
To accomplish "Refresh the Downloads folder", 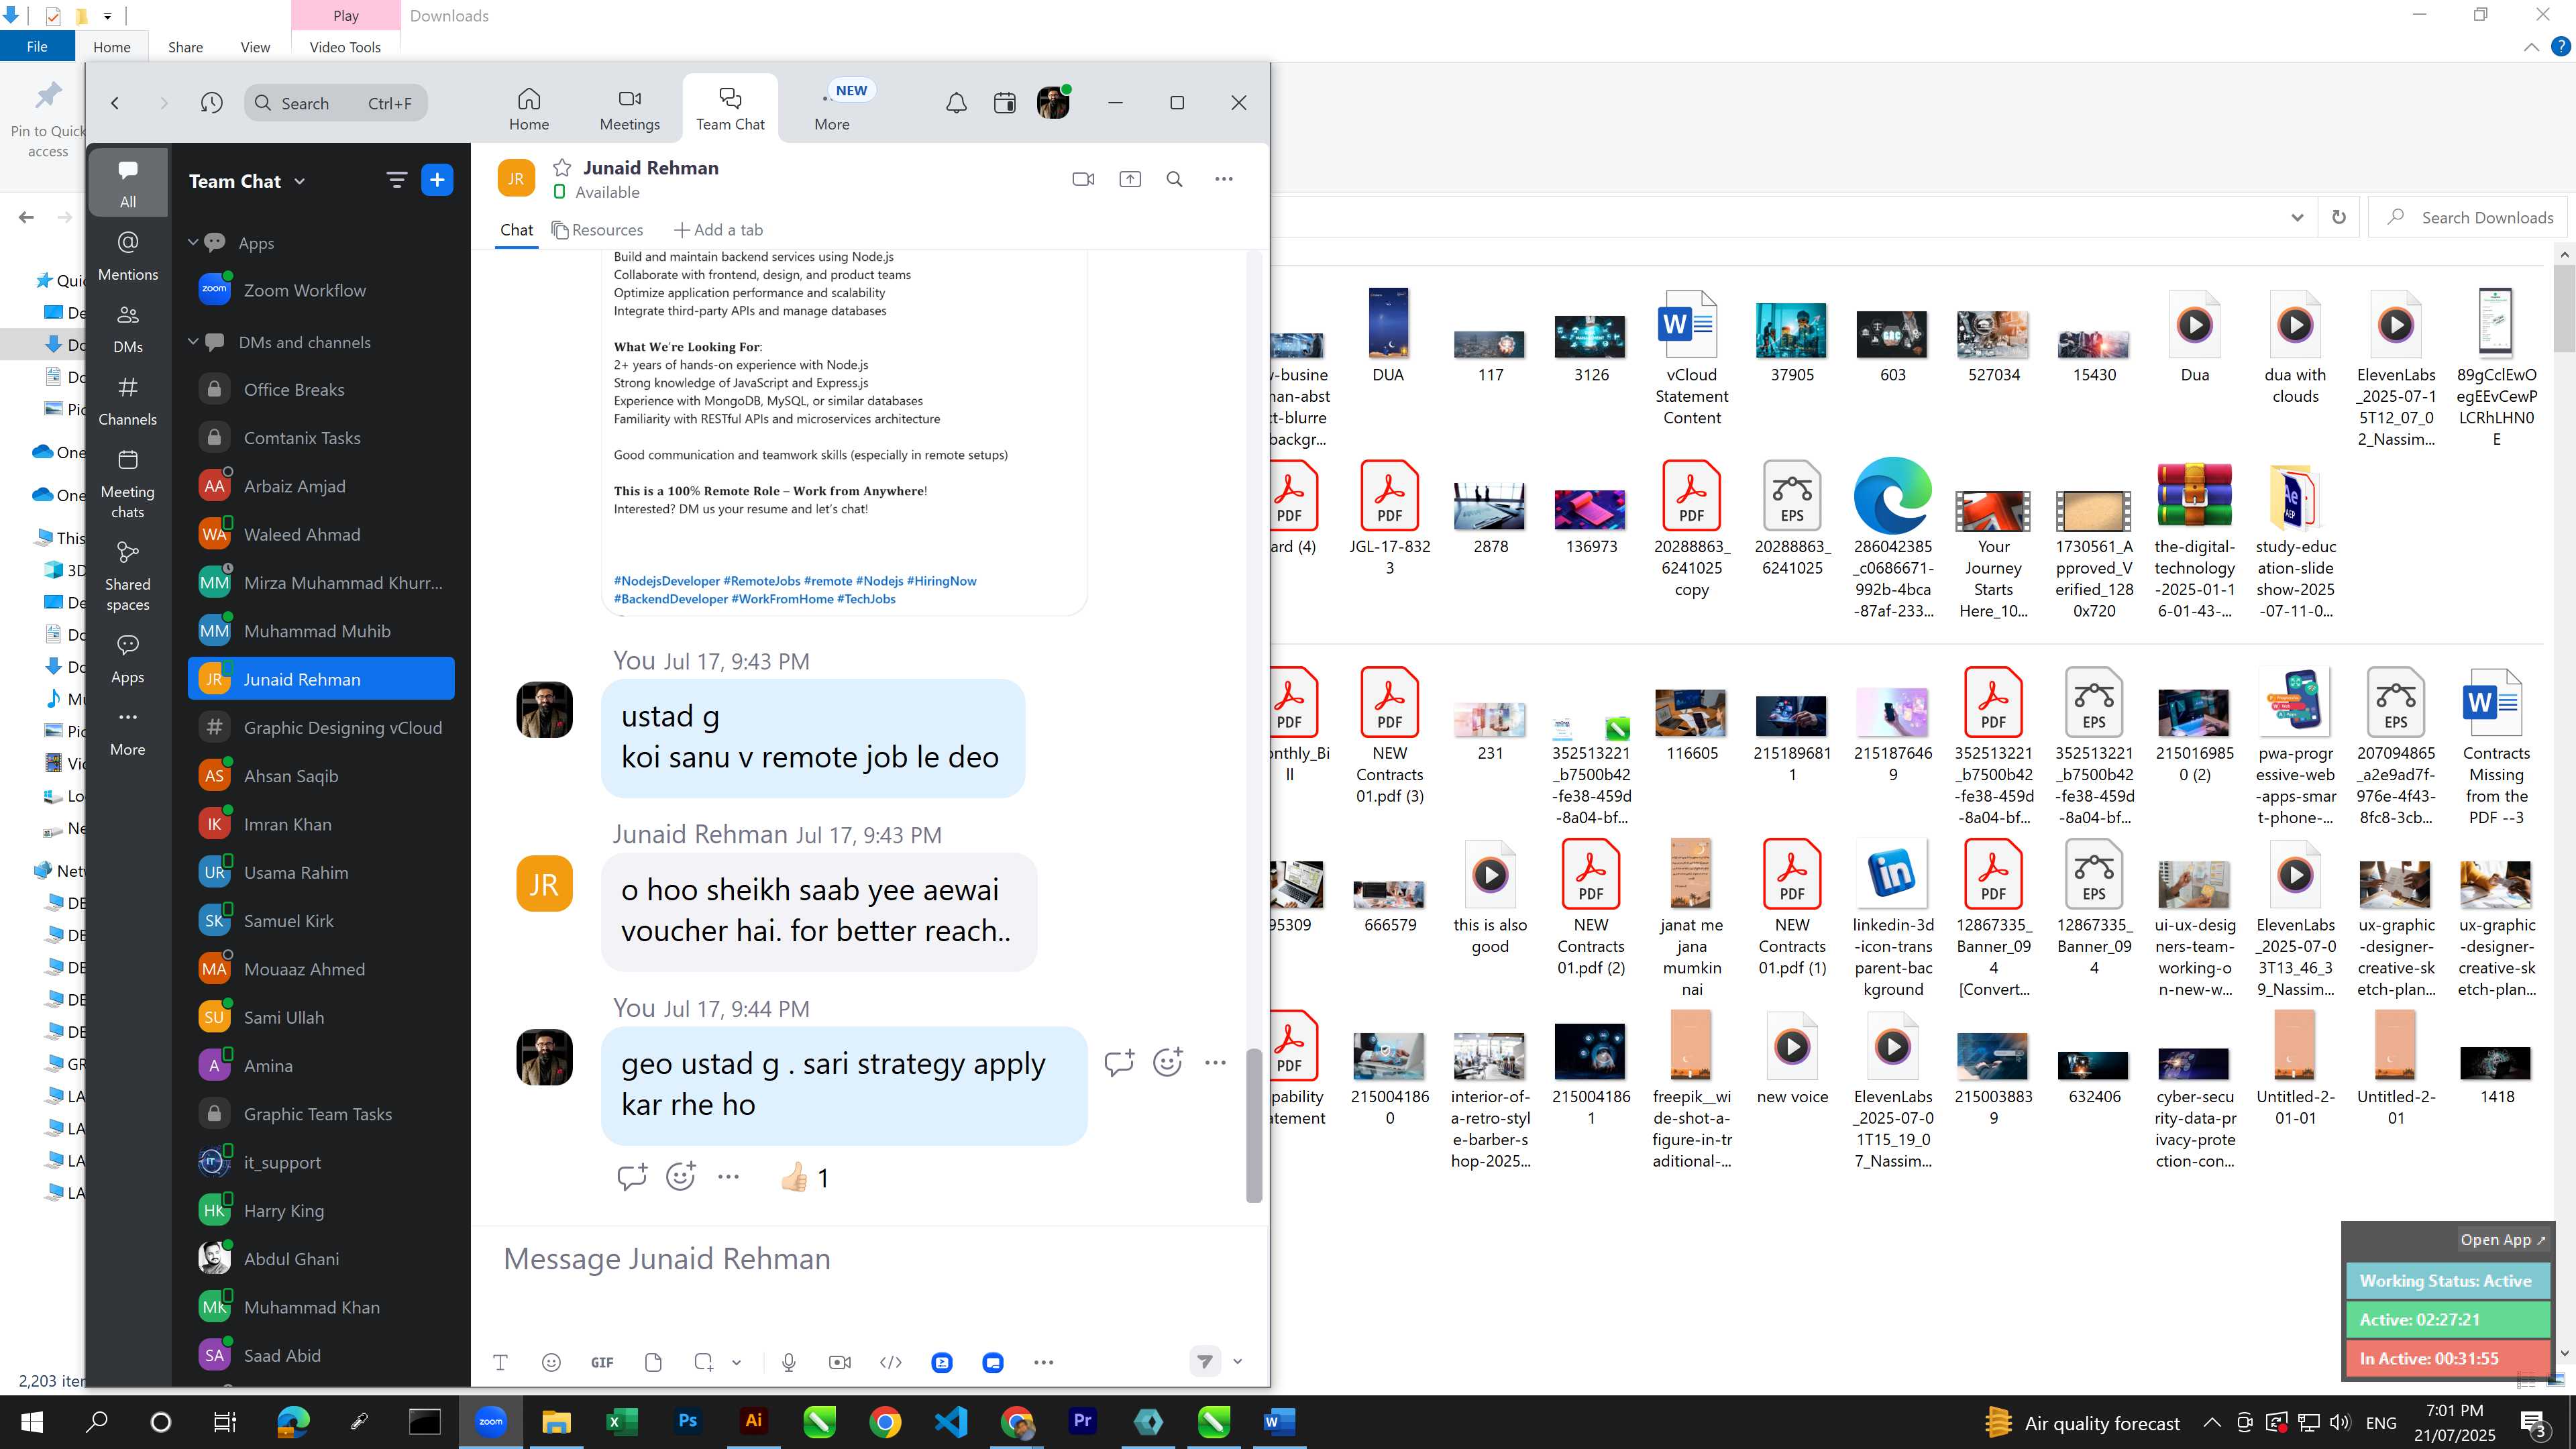I will click(2339, 218).
